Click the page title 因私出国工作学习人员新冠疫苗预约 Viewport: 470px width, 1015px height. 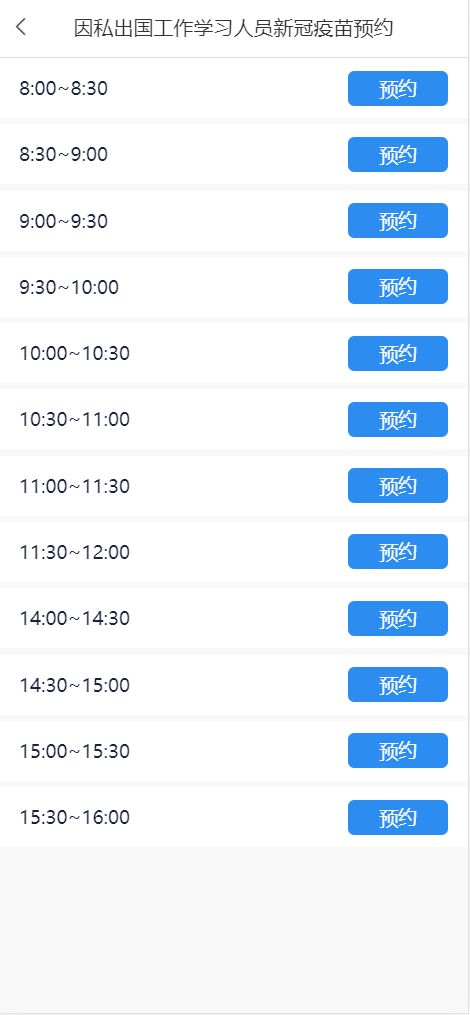coord(233,28)
